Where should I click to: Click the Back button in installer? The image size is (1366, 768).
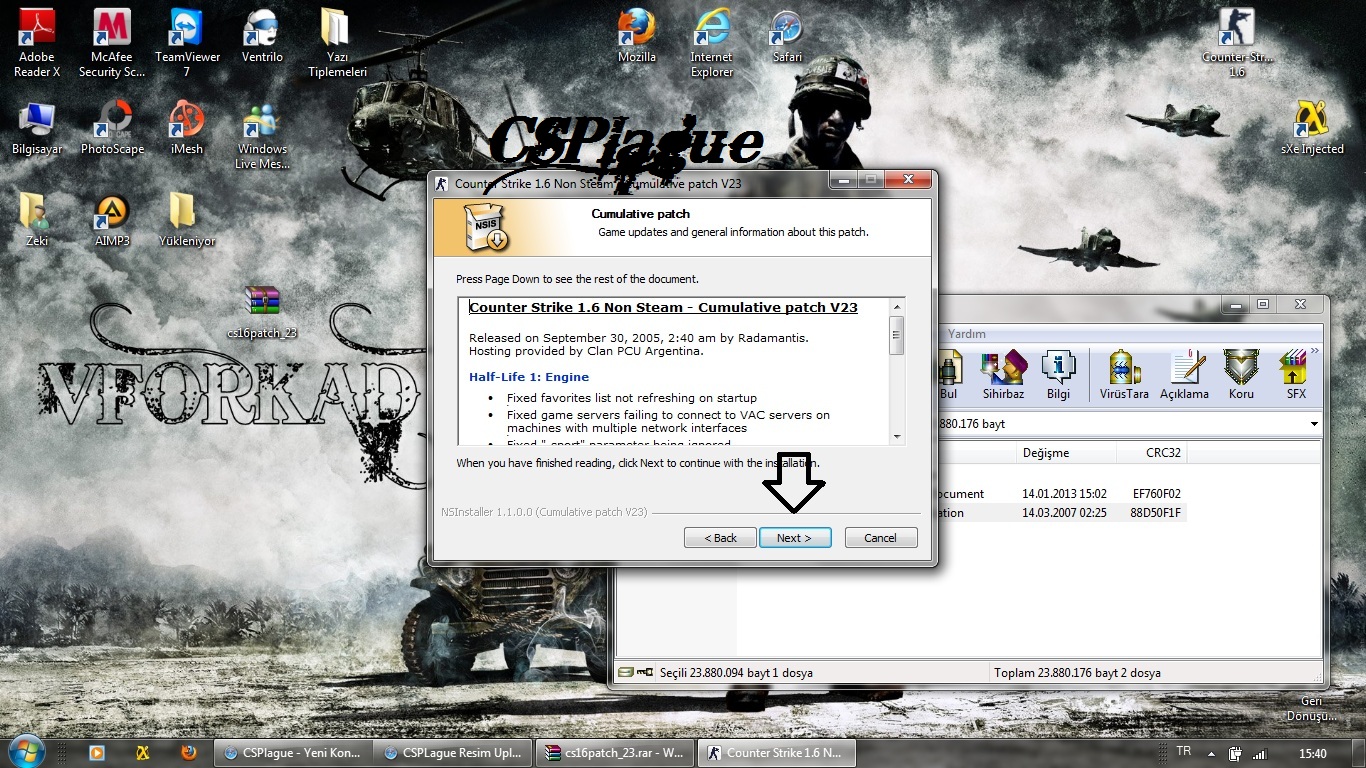click(720, 538)
